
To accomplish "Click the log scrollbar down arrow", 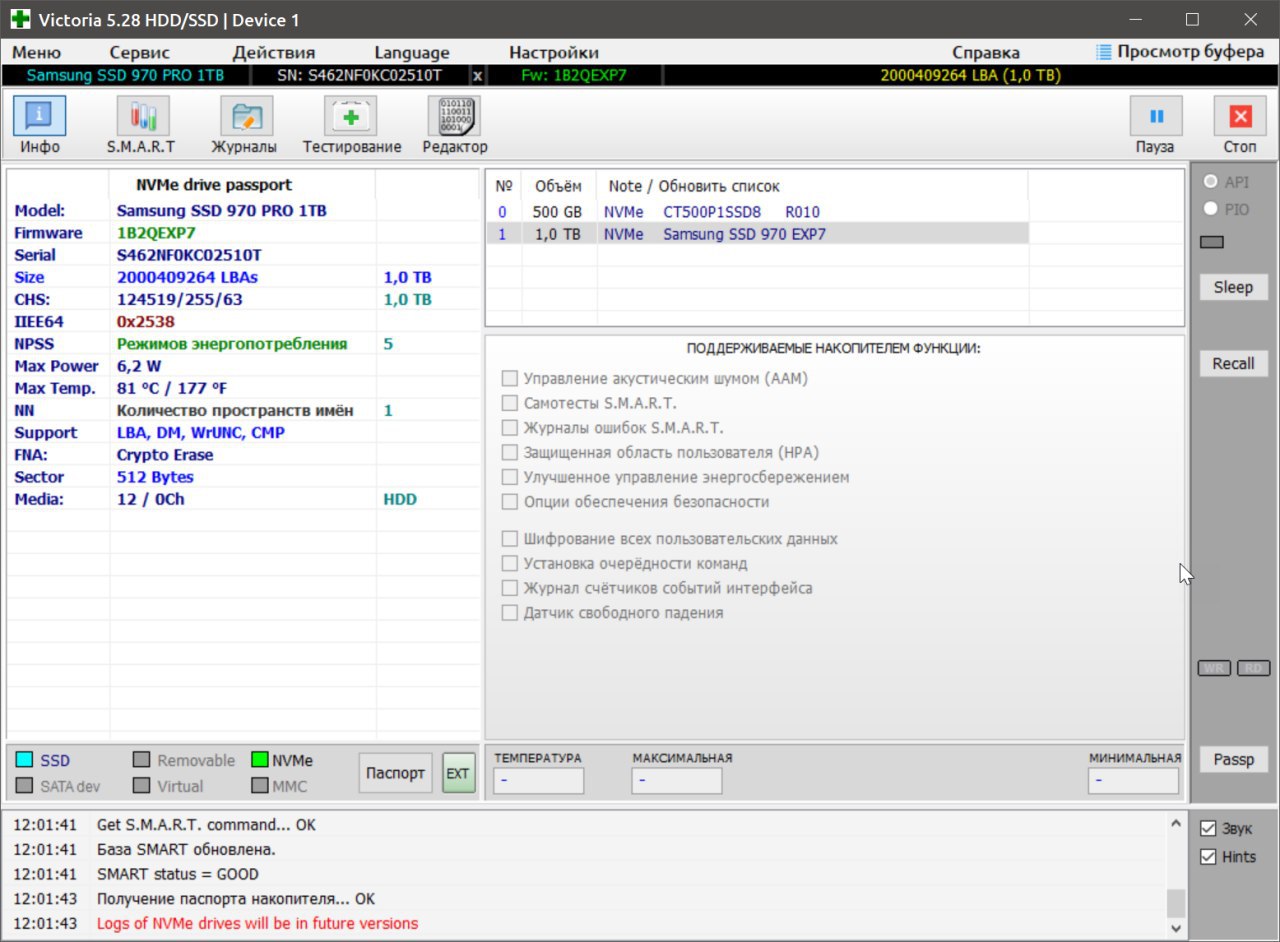I will point(1175,927).
